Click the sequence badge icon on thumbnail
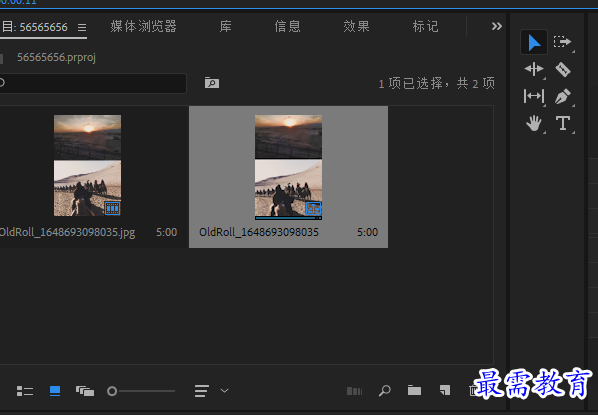 click(313, 209)
